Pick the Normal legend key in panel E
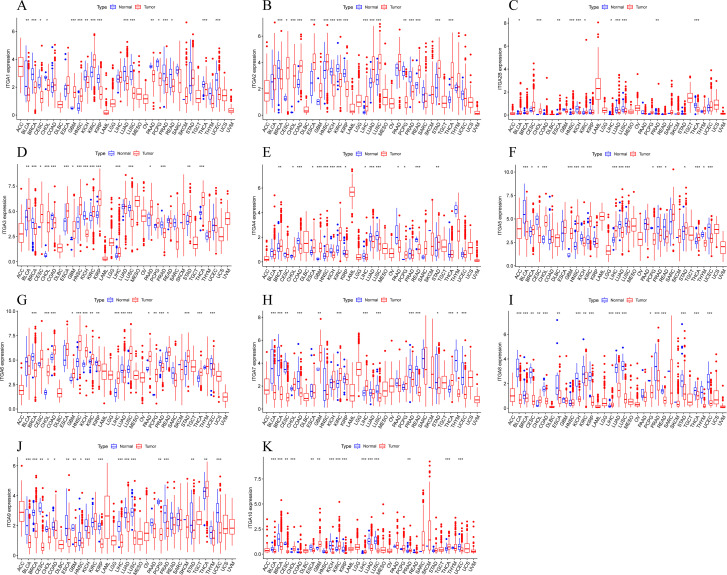Image resolution: width=727 pixels, height=575 pixels. pos(358,153)
